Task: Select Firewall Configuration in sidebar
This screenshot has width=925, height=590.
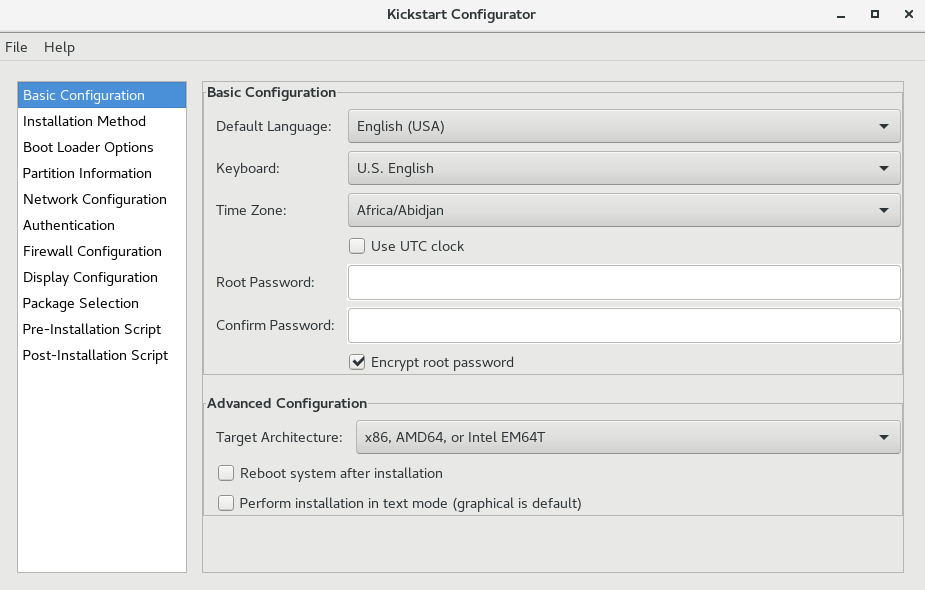Action: [x=92, y=251]
